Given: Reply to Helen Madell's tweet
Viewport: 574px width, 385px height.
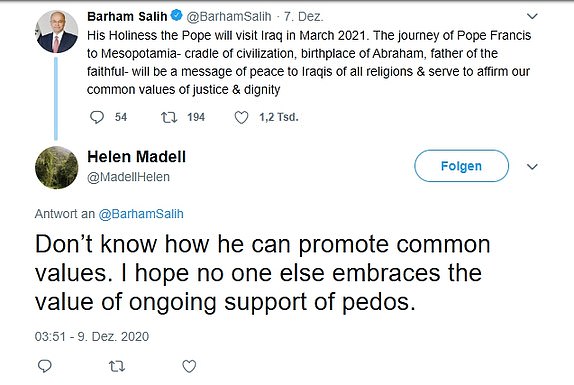Looking at the screenshot, I should click(45, 366).
